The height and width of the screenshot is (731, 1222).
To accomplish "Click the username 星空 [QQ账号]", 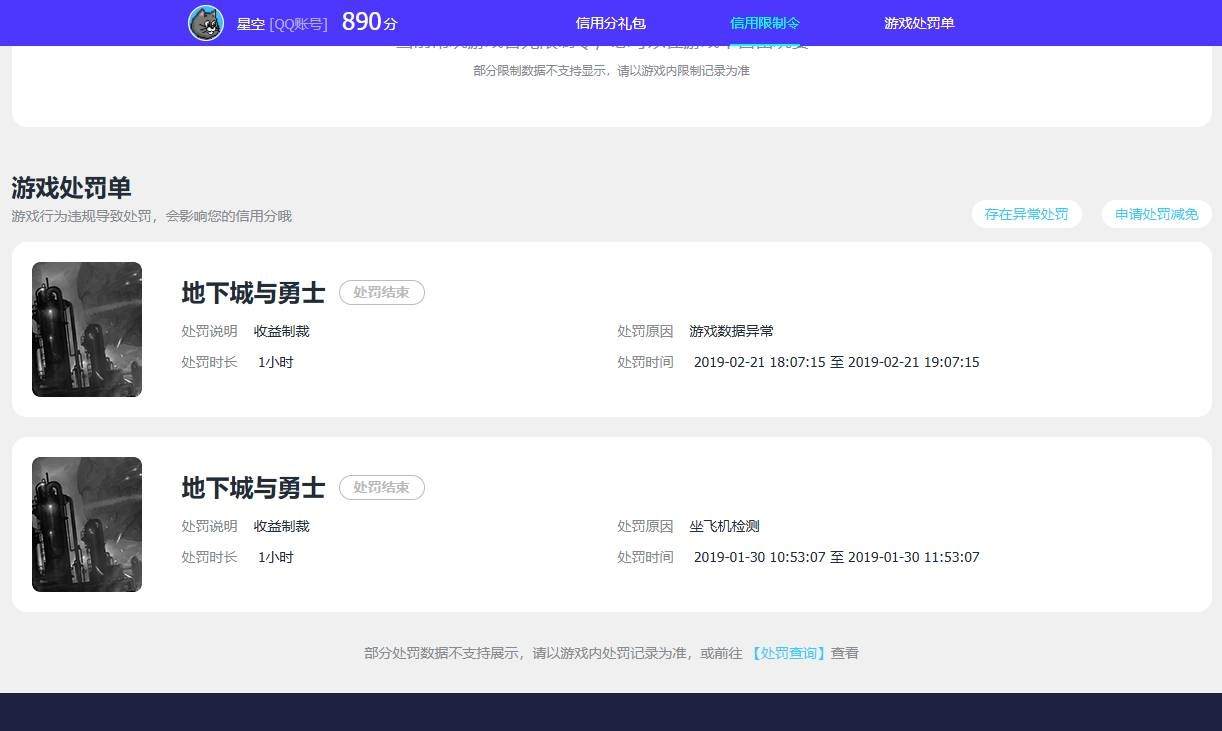I will 282,24.
